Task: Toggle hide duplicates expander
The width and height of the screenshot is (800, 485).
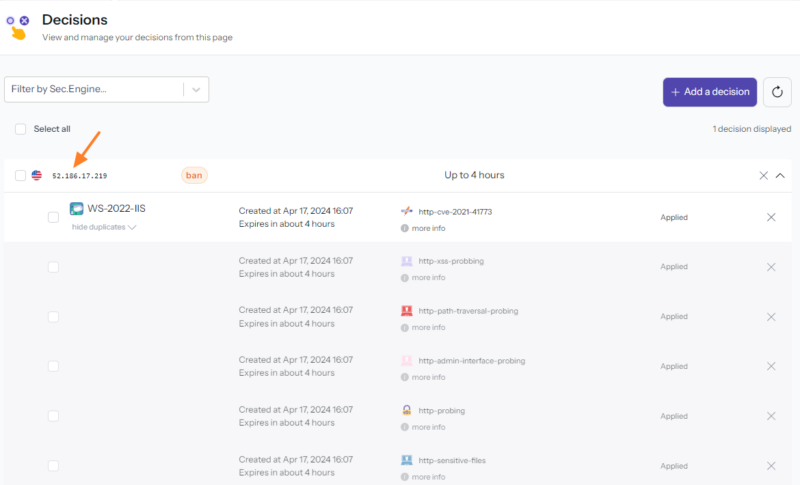Action: click(x=104, y=227)
